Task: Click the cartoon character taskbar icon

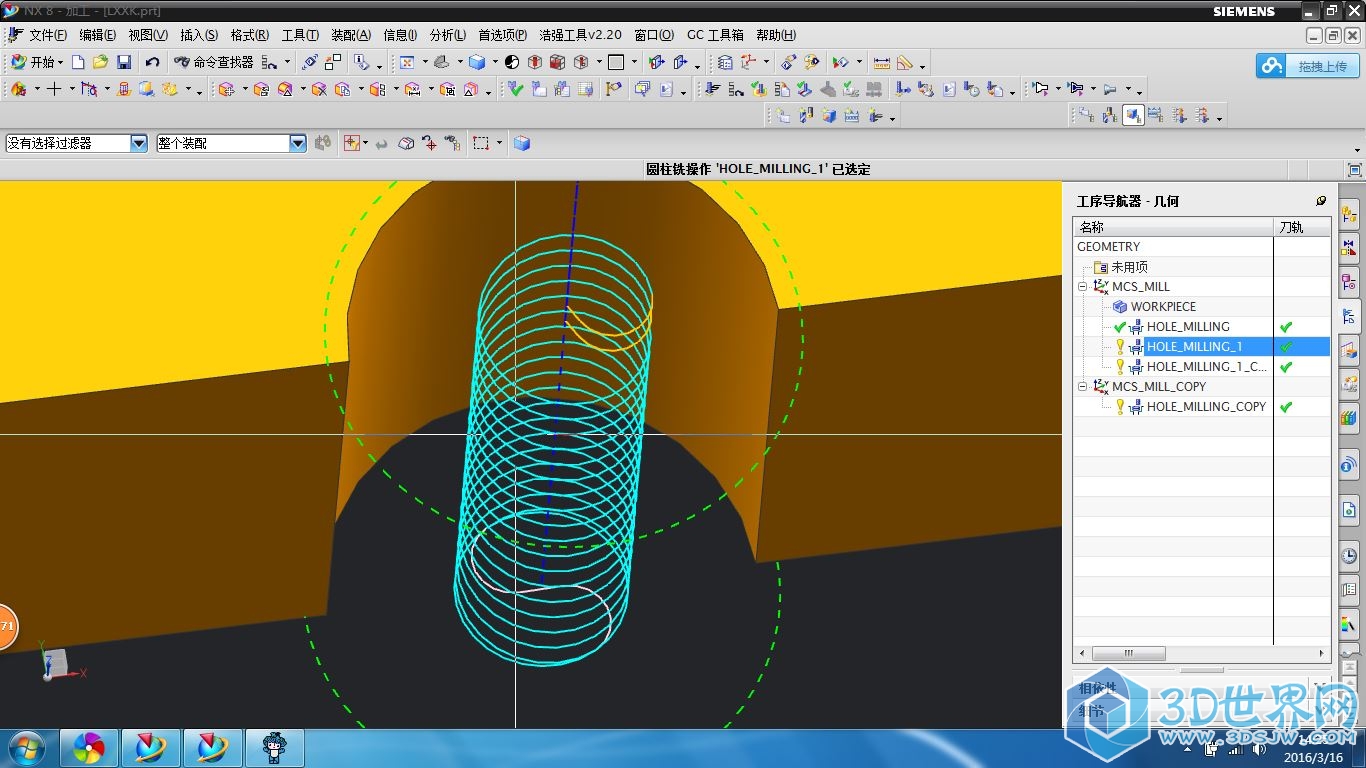Action: pyautogui.click(x=274, y=748)
